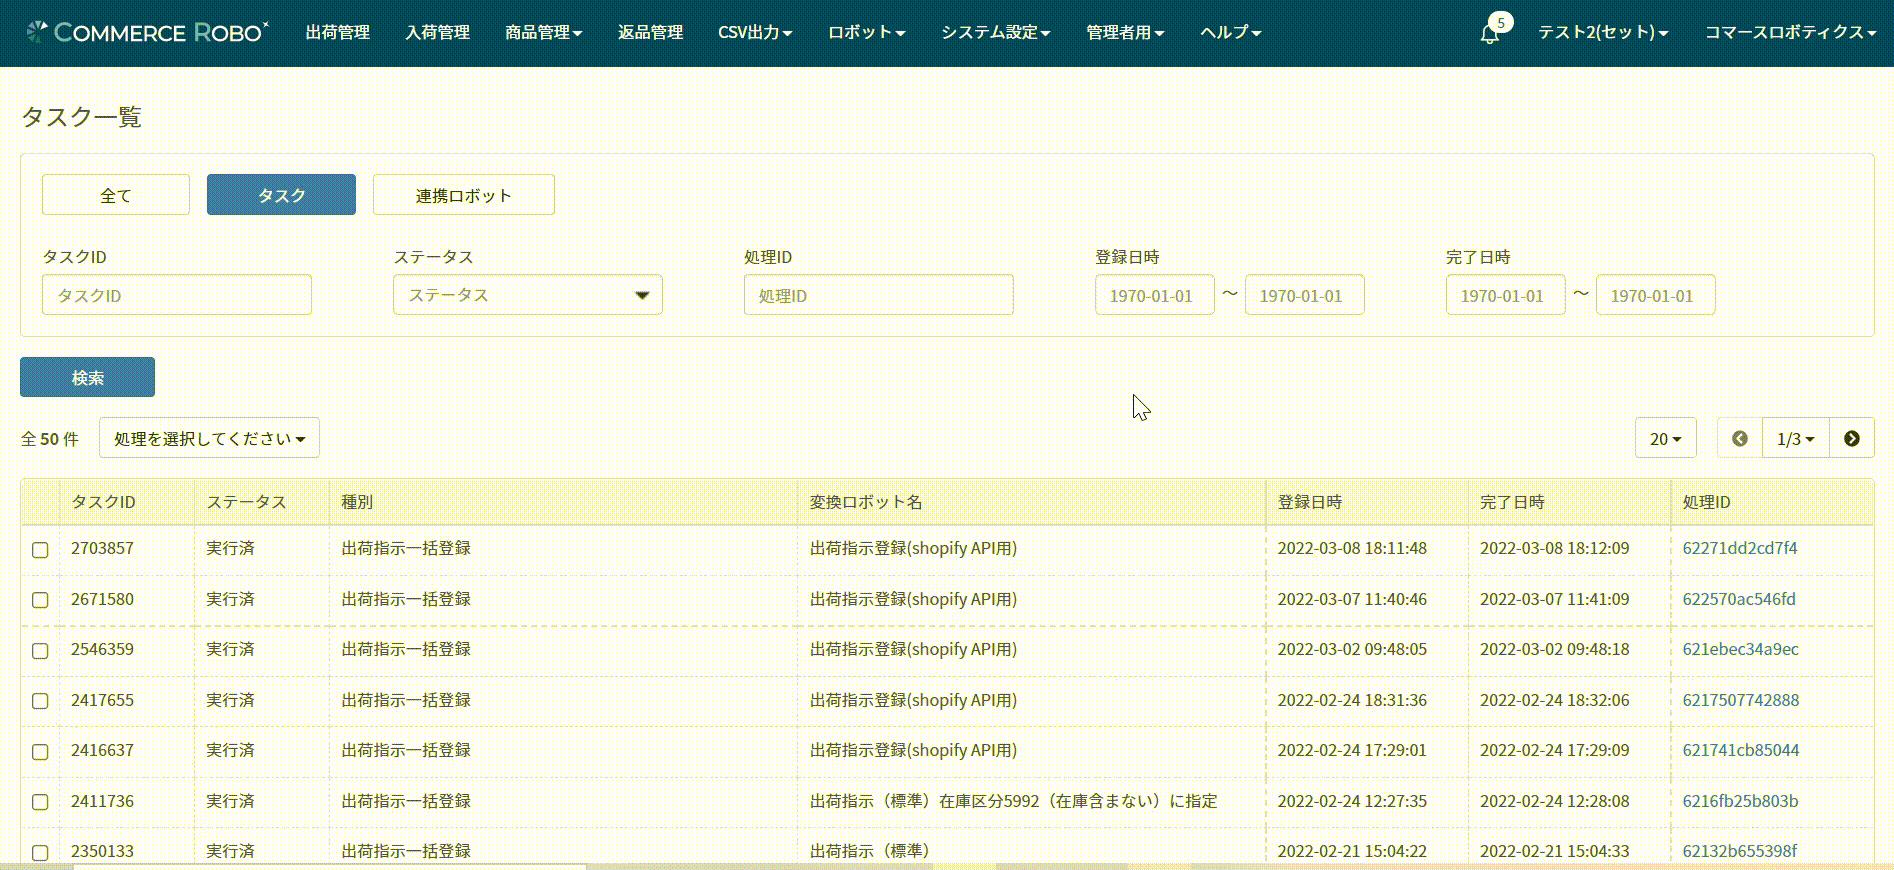Open 処理を選択してください dropdown
This screenshot has height=870, width=1894.
[x=209, y=438]
